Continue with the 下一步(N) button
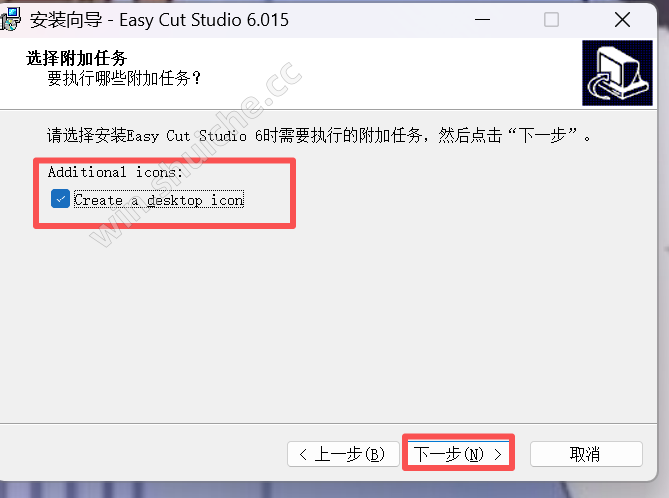The height and width of the screenshot is (498, 669). tap(458, 454)
